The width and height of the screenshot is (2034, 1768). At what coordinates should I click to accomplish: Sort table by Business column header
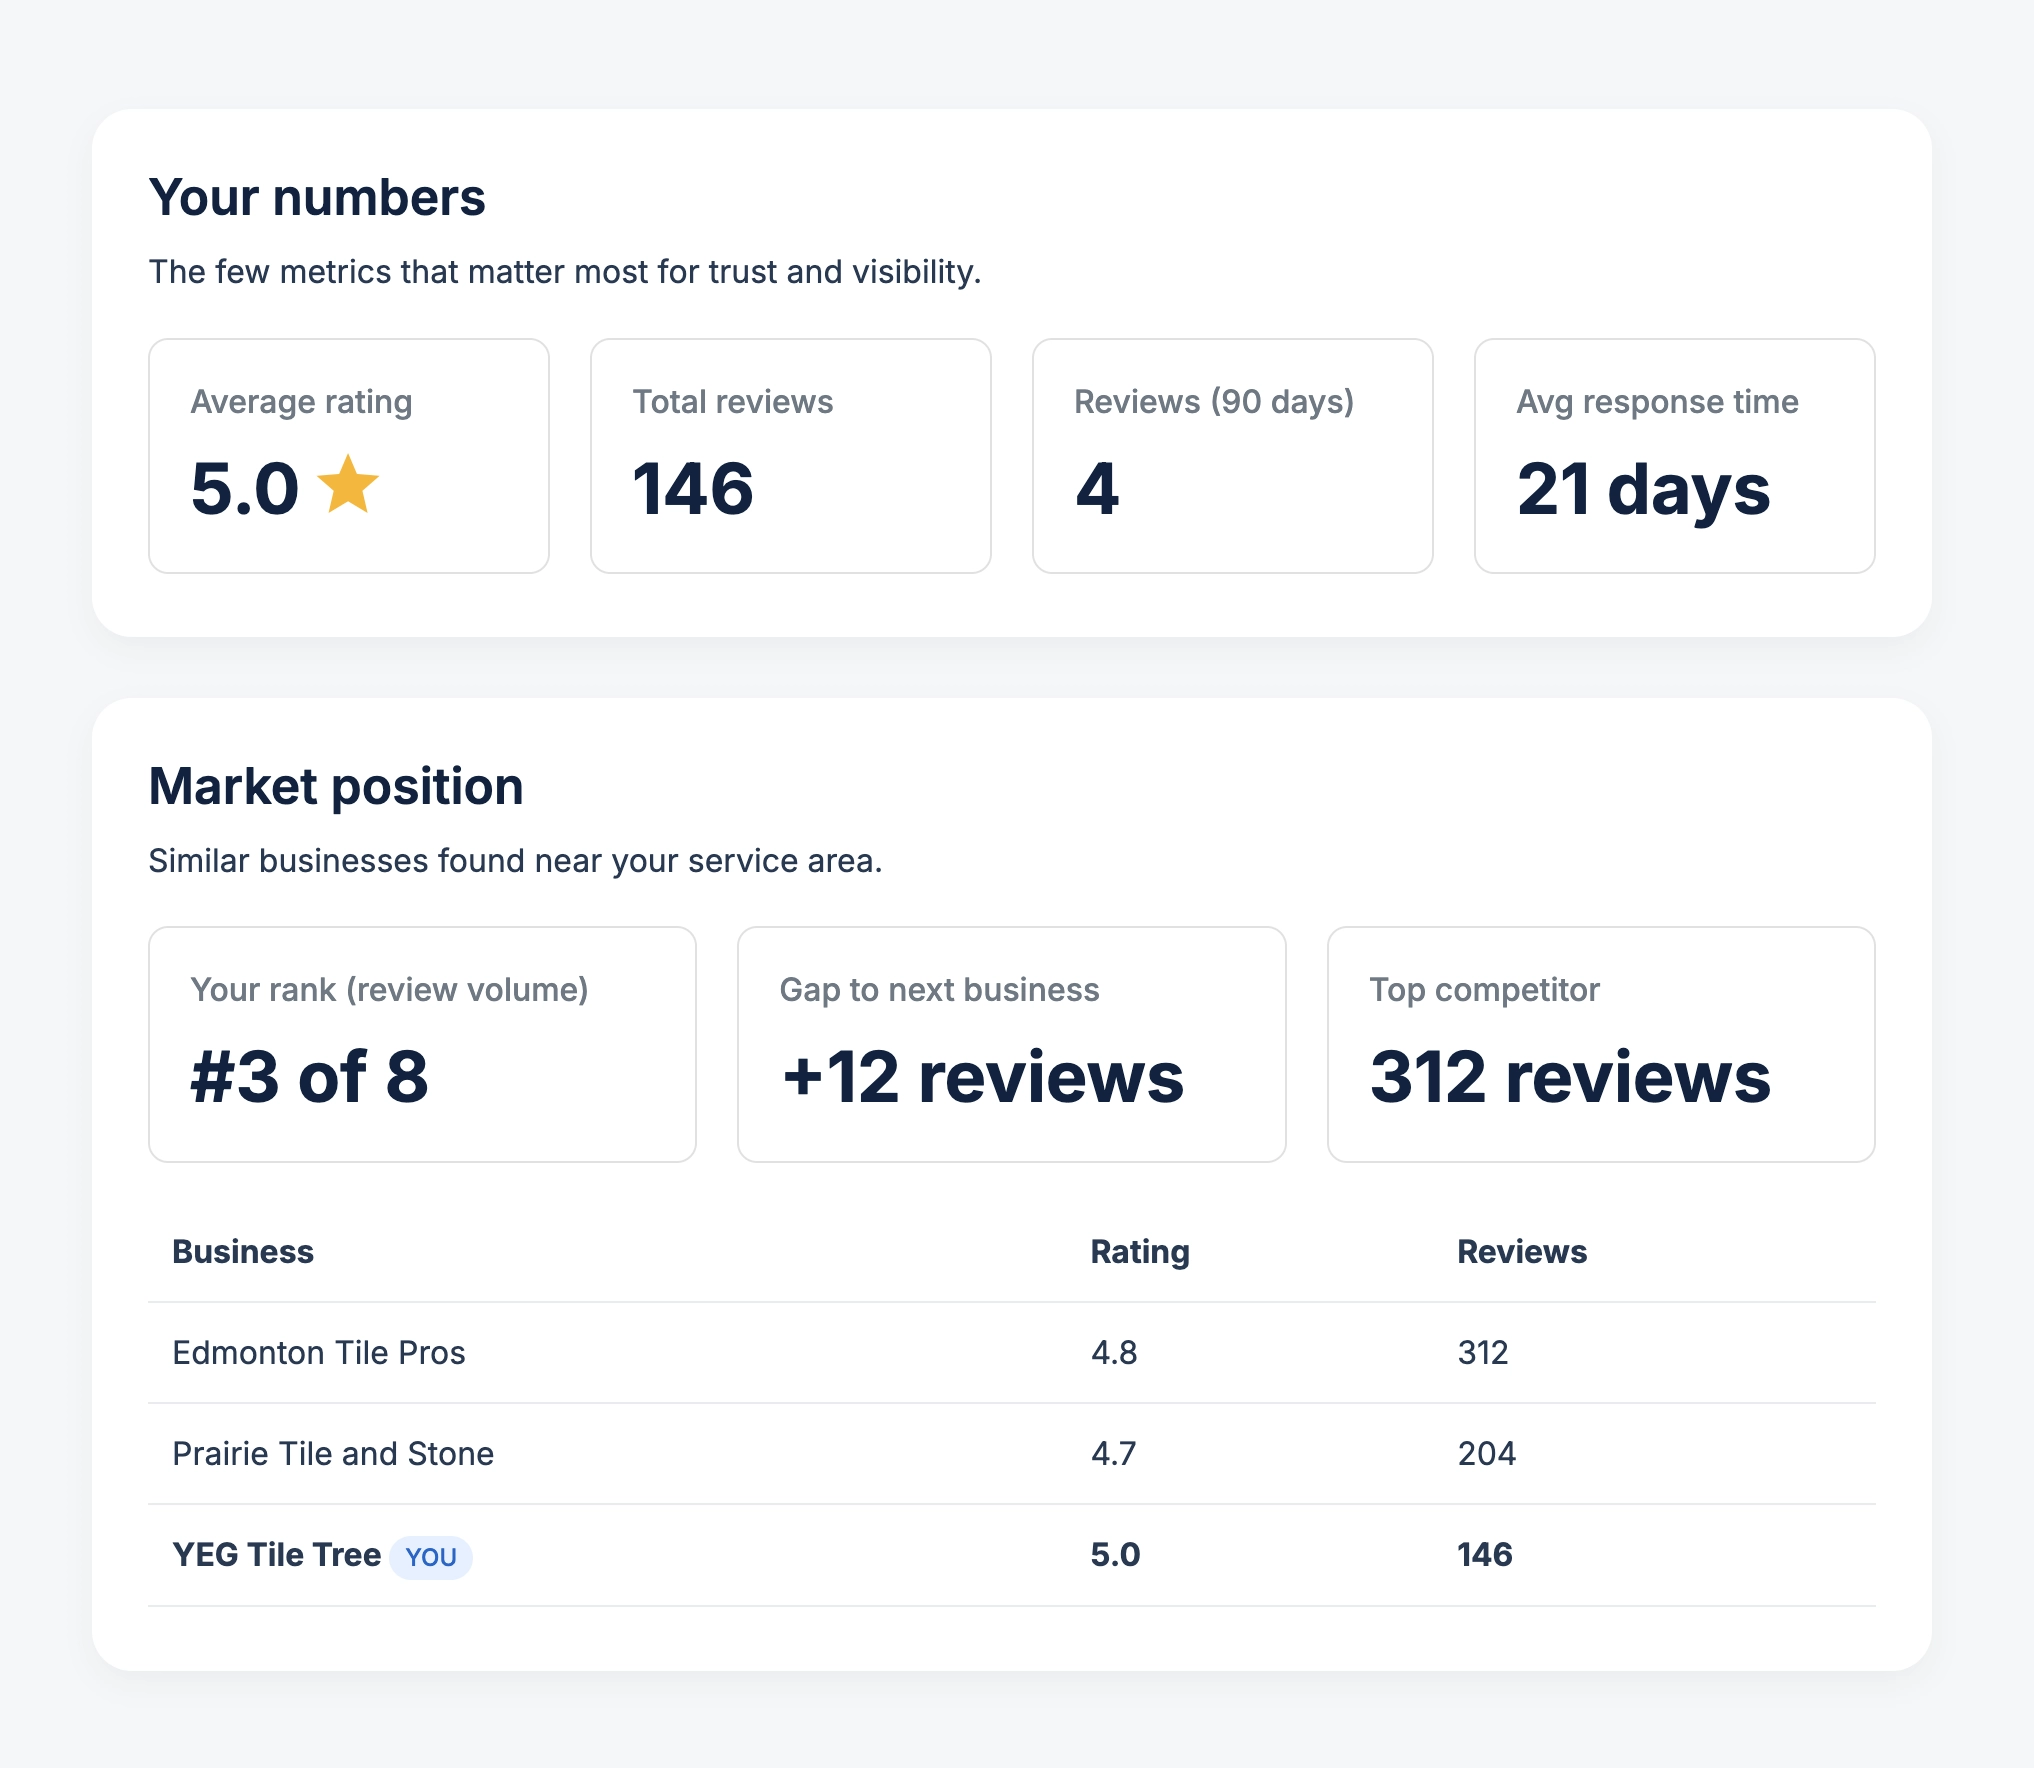243,1252
